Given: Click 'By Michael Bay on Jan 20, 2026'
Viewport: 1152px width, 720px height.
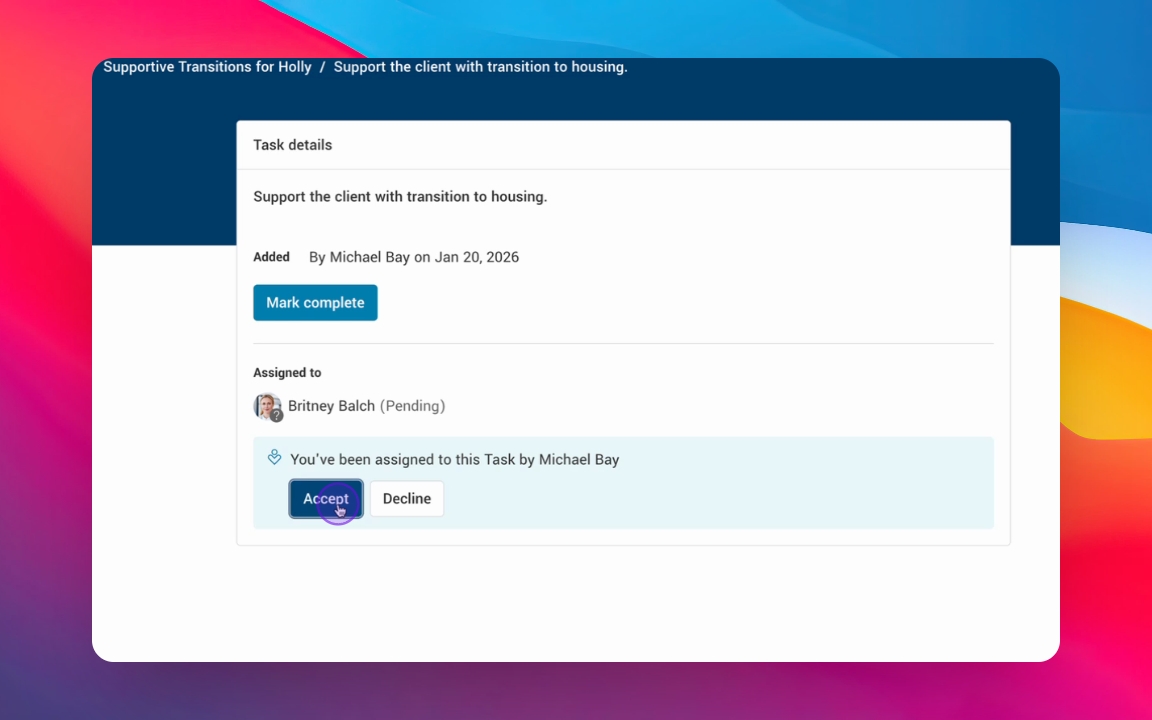Looking at the screenshot, I should (x=414, y=257).
